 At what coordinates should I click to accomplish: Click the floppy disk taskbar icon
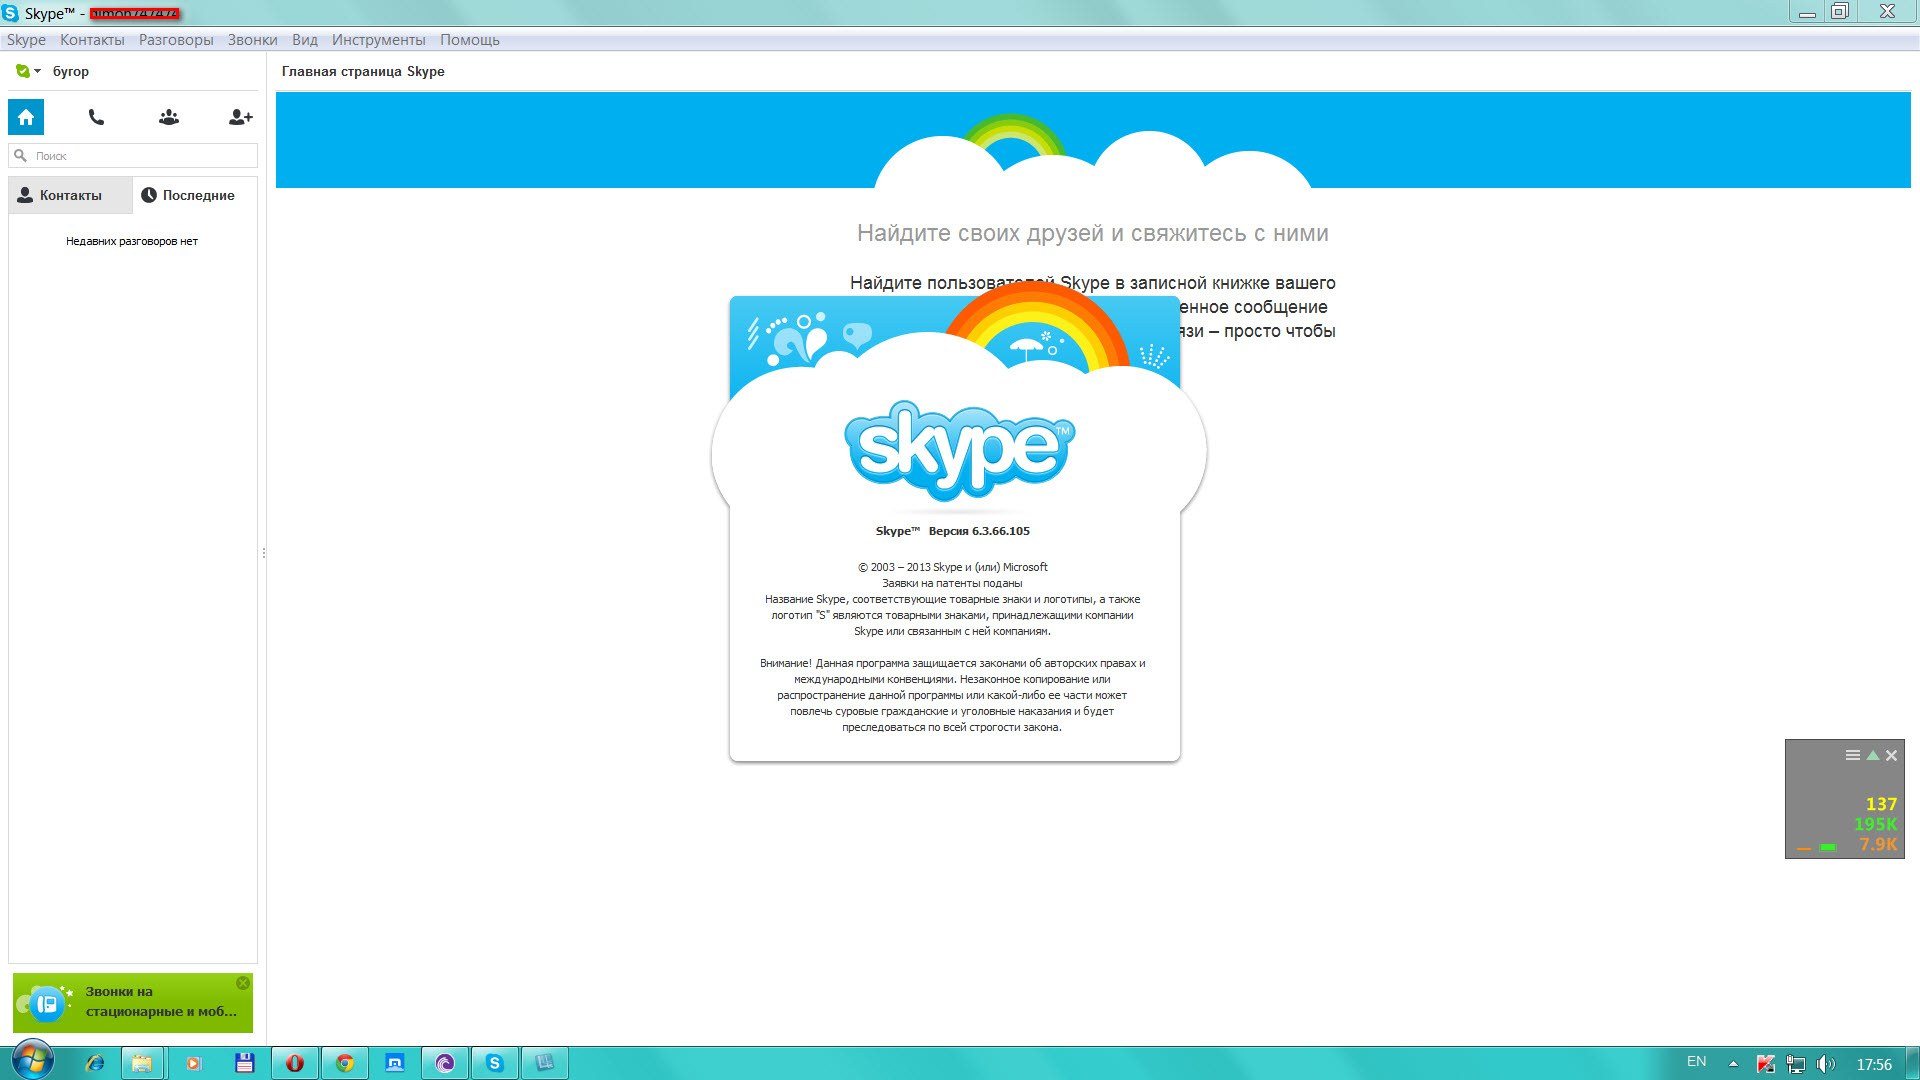(x=245, y=1063)
